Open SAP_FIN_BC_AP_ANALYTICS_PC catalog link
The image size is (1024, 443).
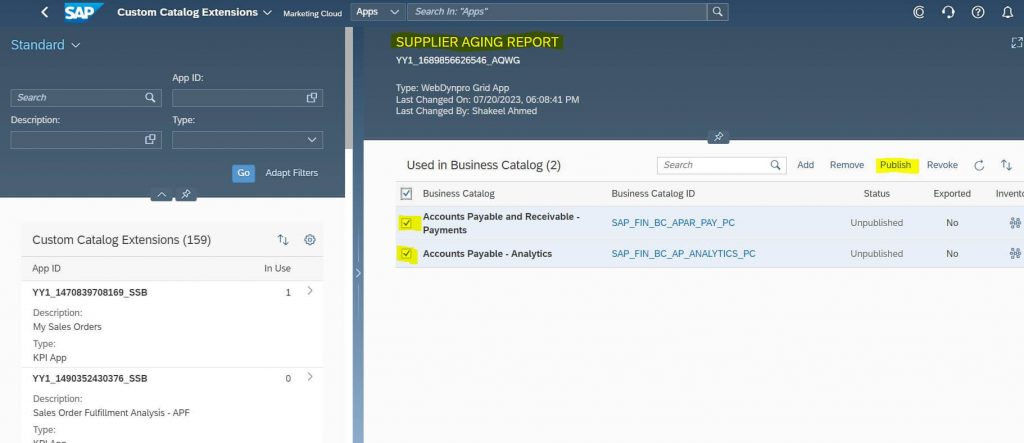(x=683, y=254)
